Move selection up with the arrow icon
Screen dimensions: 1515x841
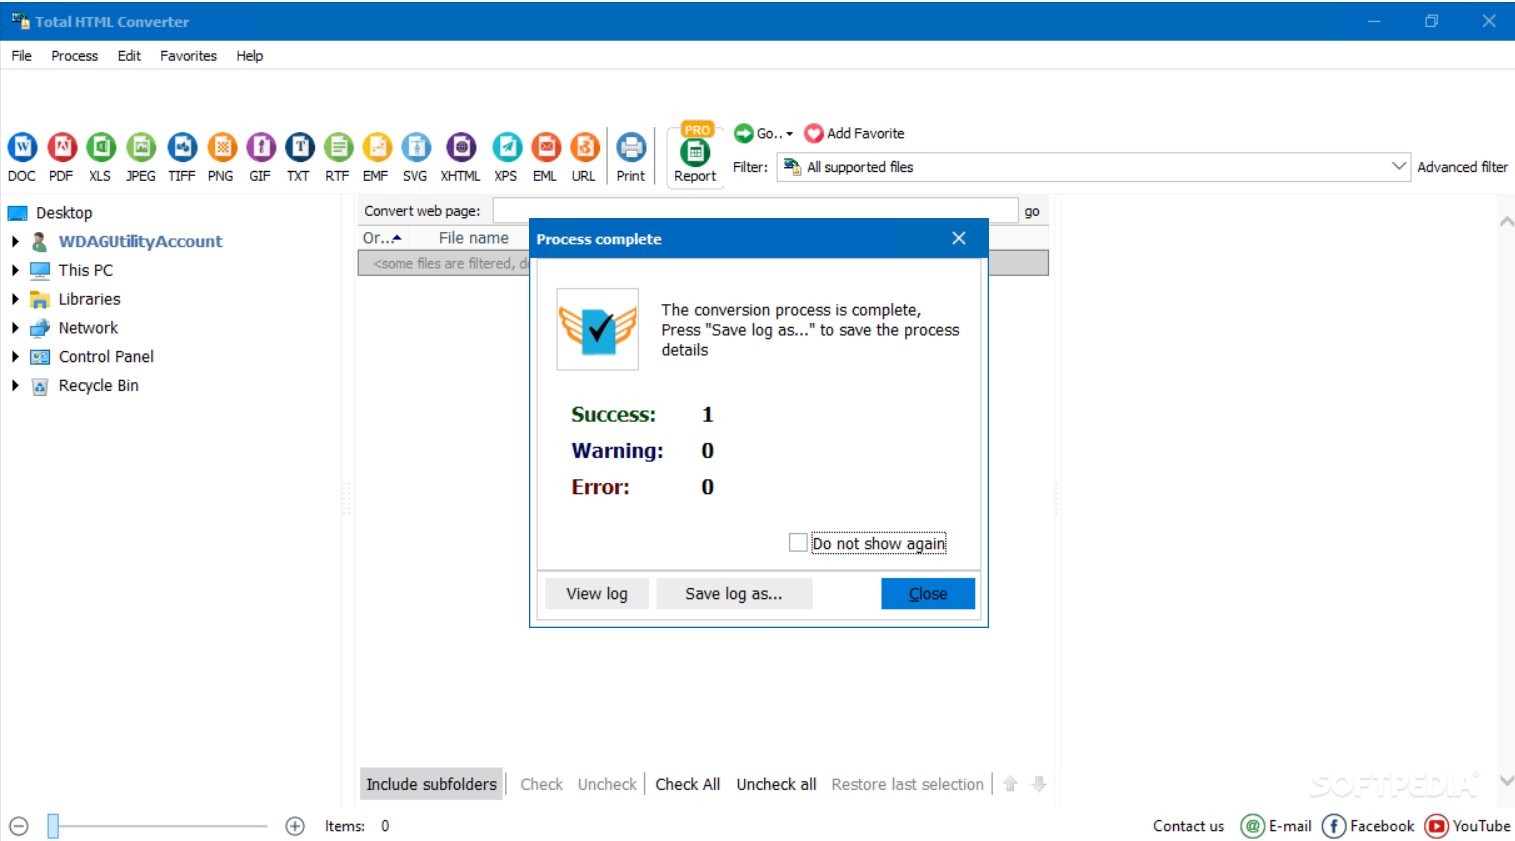tap(1010, 784)
